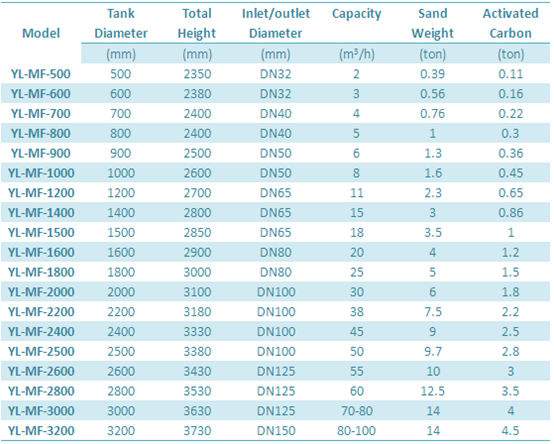Click the Capacity column header
554x444 pixels.
pos(356,14)
